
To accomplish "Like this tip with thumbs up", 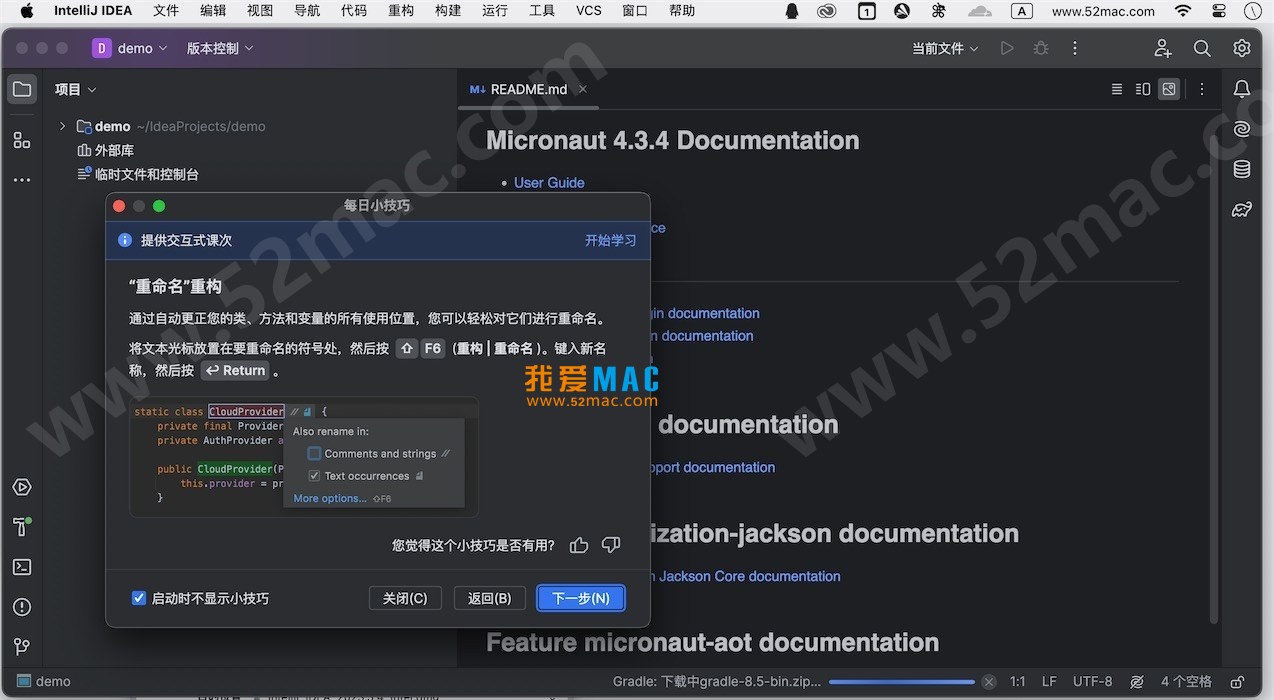I will (x=579, y=545).
